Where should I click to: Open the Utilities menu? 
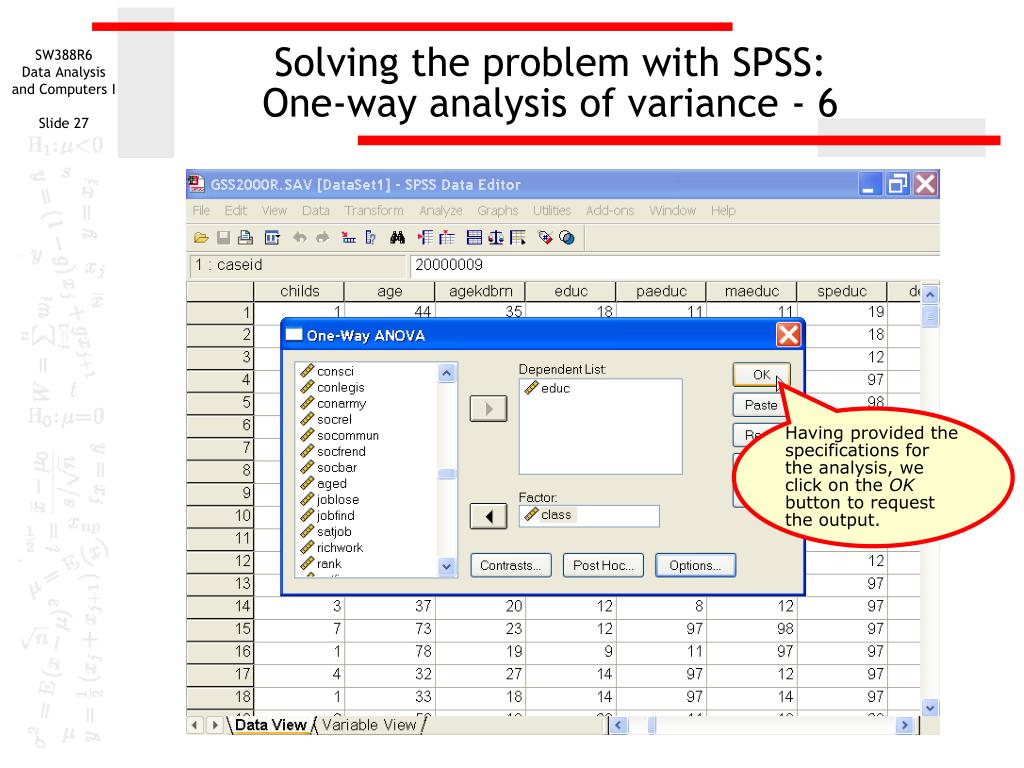click(552, 210)
